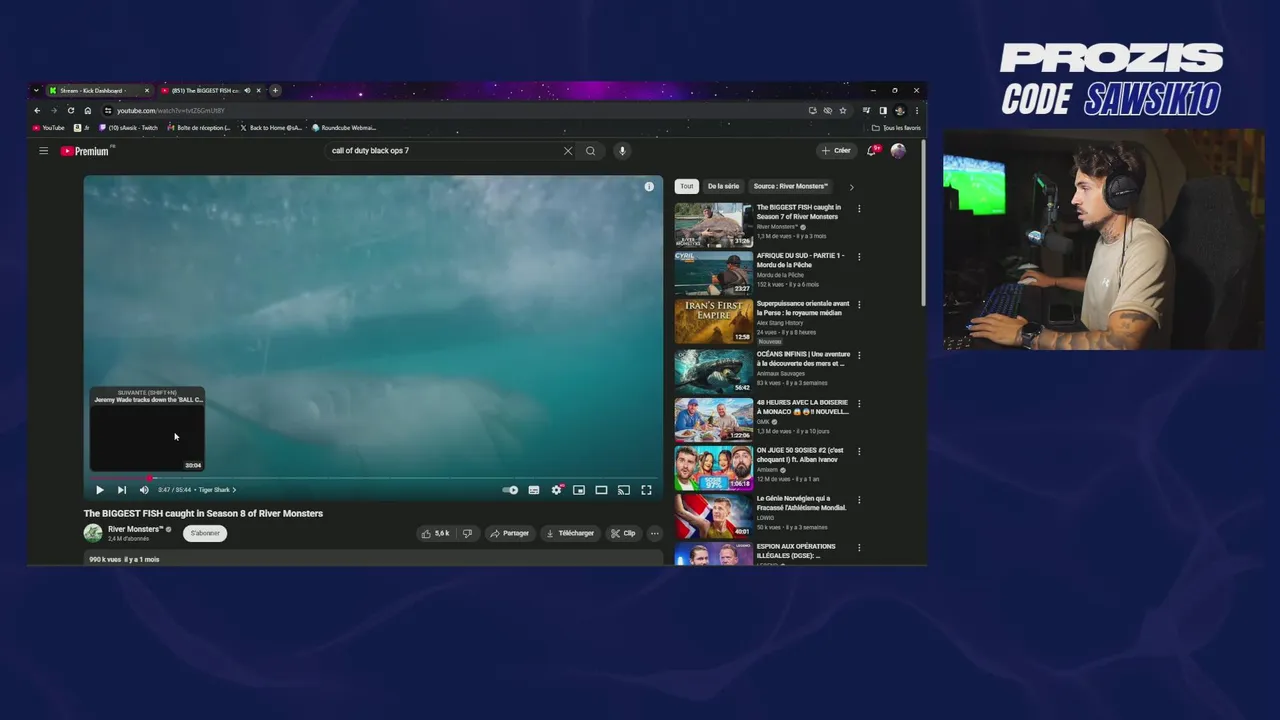Open options for Superpuissance orientale video
This screenshot has height=720, width=1280.
859,305
